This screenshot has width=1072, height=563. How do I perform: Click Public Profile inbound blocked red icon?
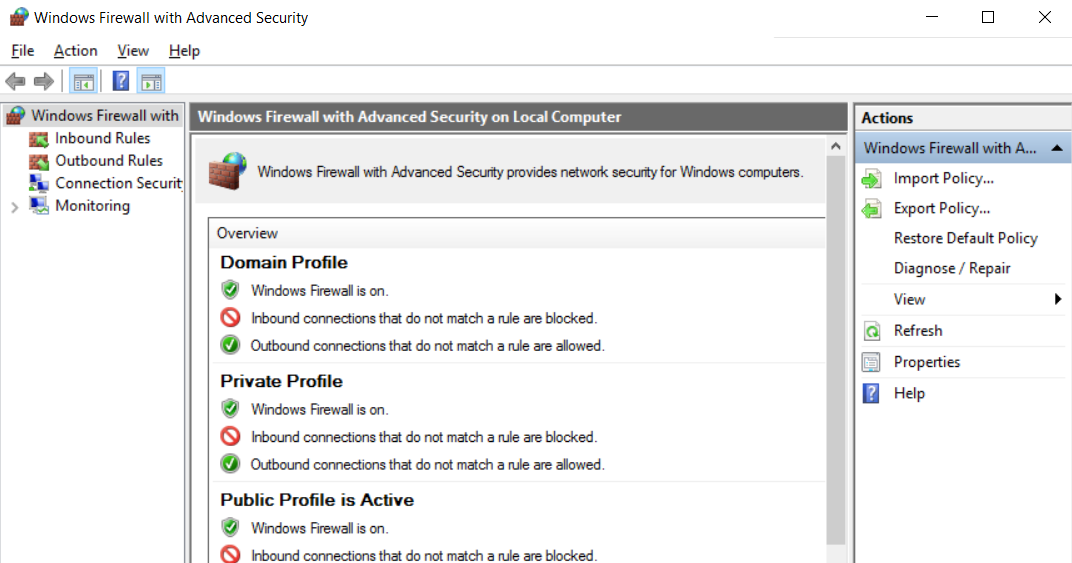coord(230,554)
